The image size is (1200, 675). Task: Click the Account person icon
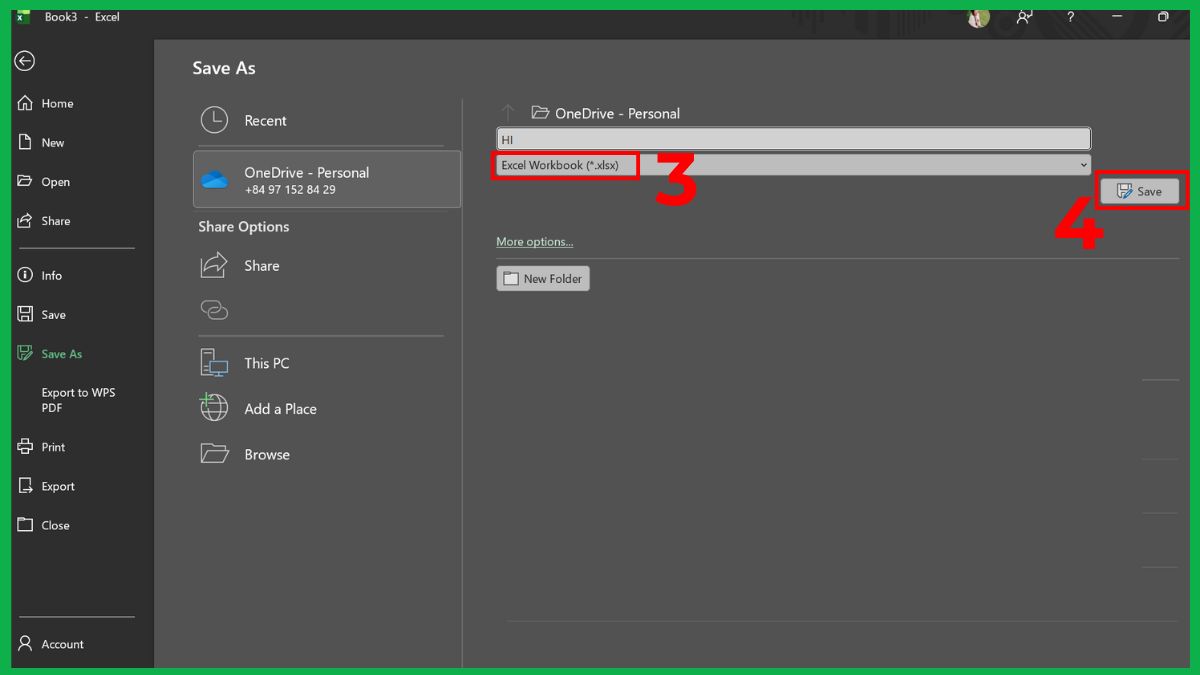coord(26,644)
